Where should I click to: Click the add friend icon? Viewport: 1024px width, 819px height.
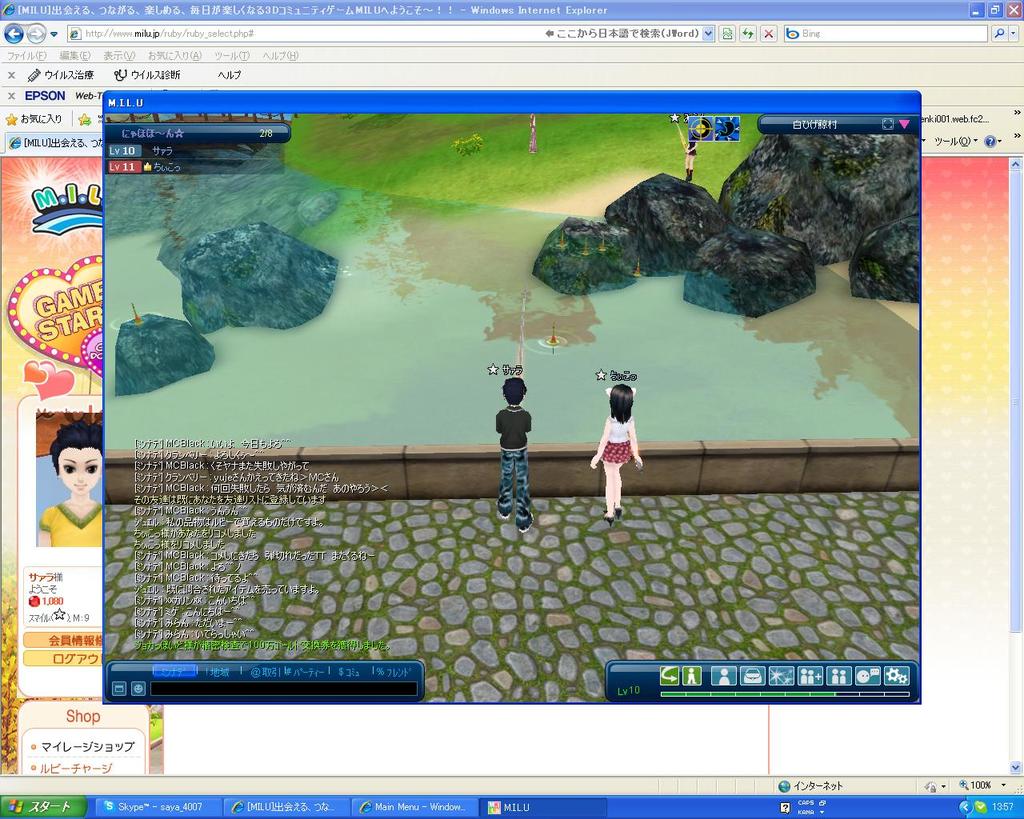(x=810, y=676)
